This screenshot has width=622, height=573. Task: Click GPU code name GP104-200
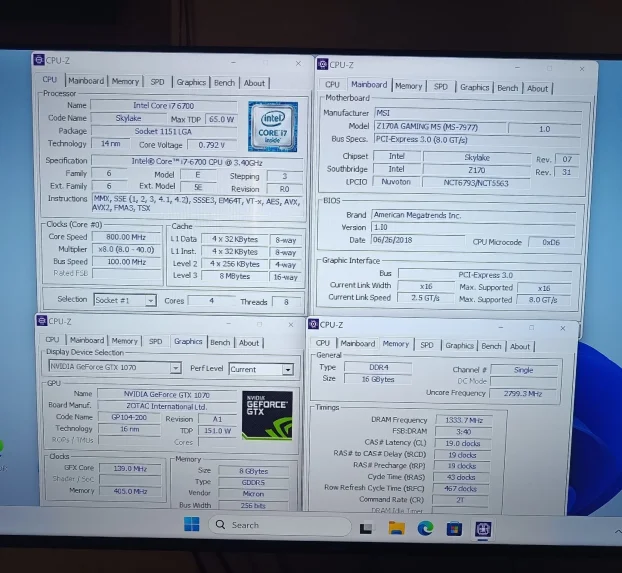click(129, 417)
